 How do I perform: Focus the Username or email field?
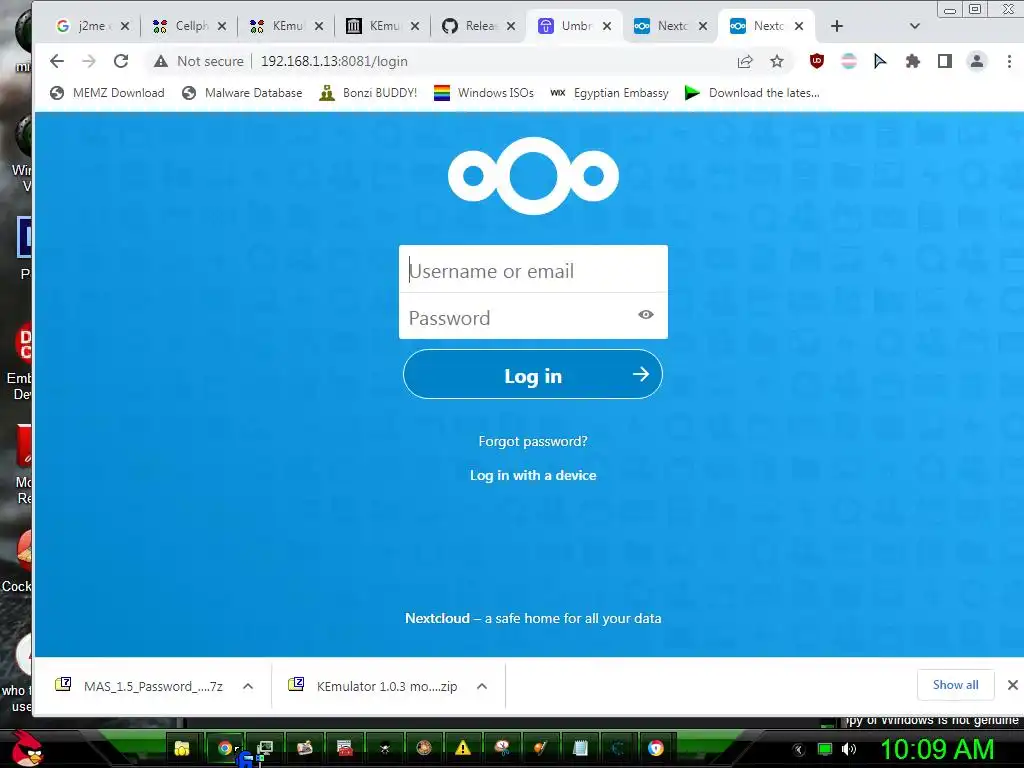pos(533,269)
